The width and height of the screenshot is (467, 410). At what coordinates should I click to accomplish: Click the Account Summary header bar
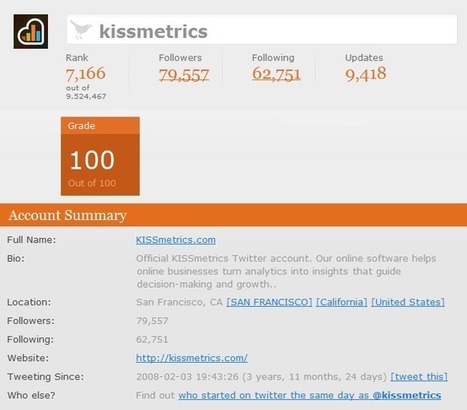(x=233, y=215)
